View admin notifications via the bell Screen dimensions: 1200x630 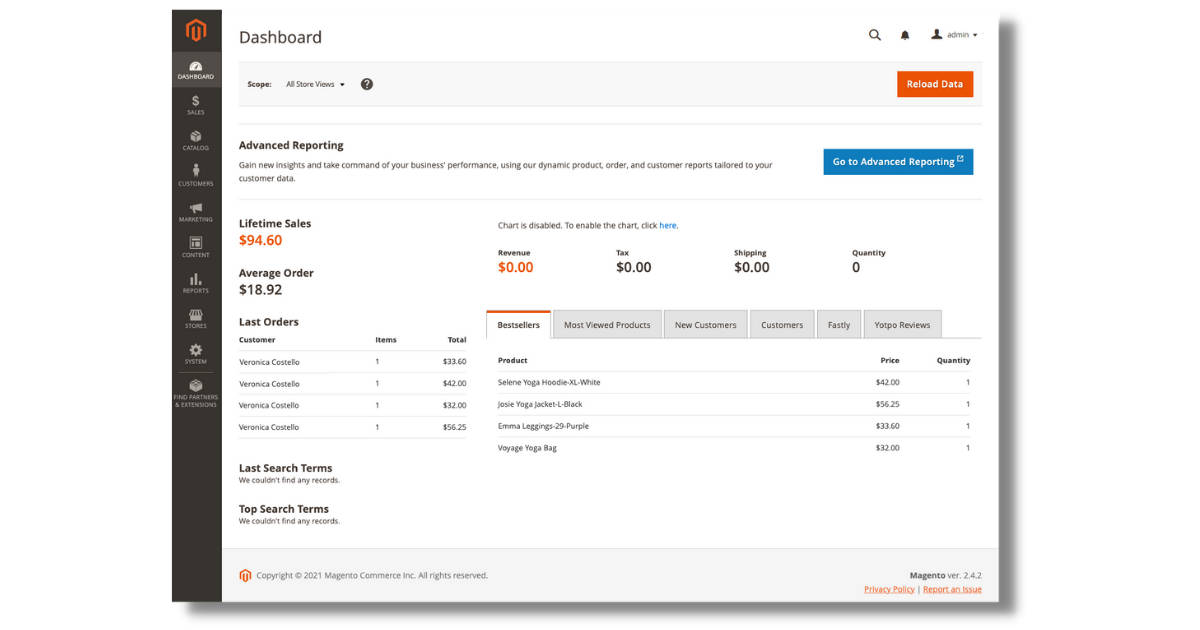pyautogui.click(x=904, y=35)
